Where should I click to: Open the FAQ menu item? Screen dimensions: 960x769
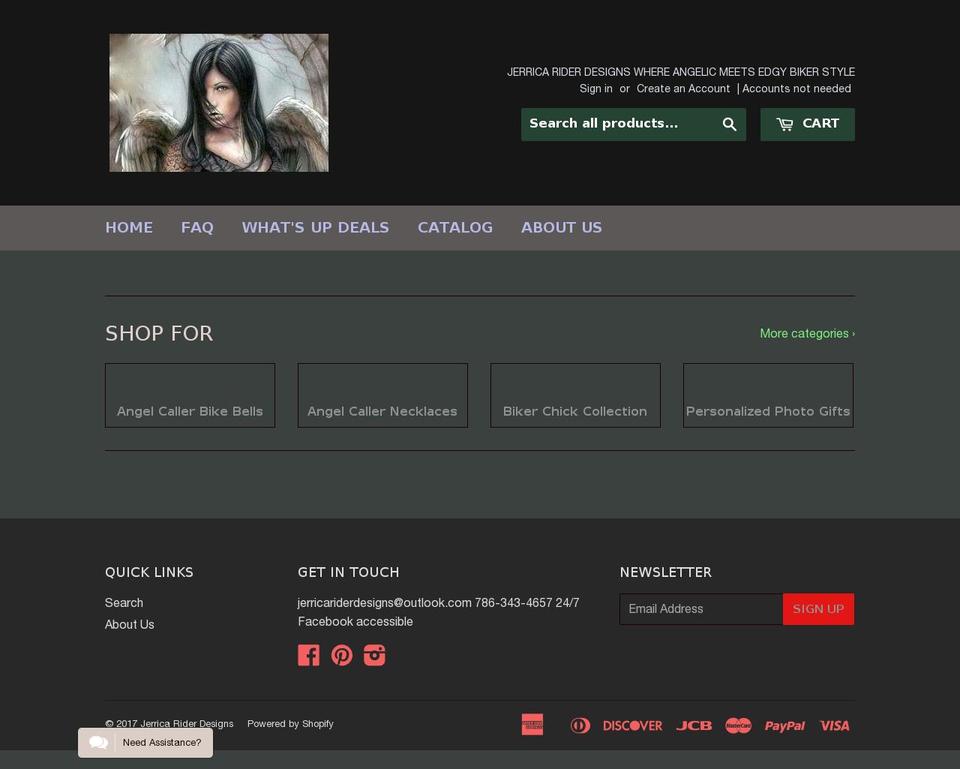tap(197, 228)
